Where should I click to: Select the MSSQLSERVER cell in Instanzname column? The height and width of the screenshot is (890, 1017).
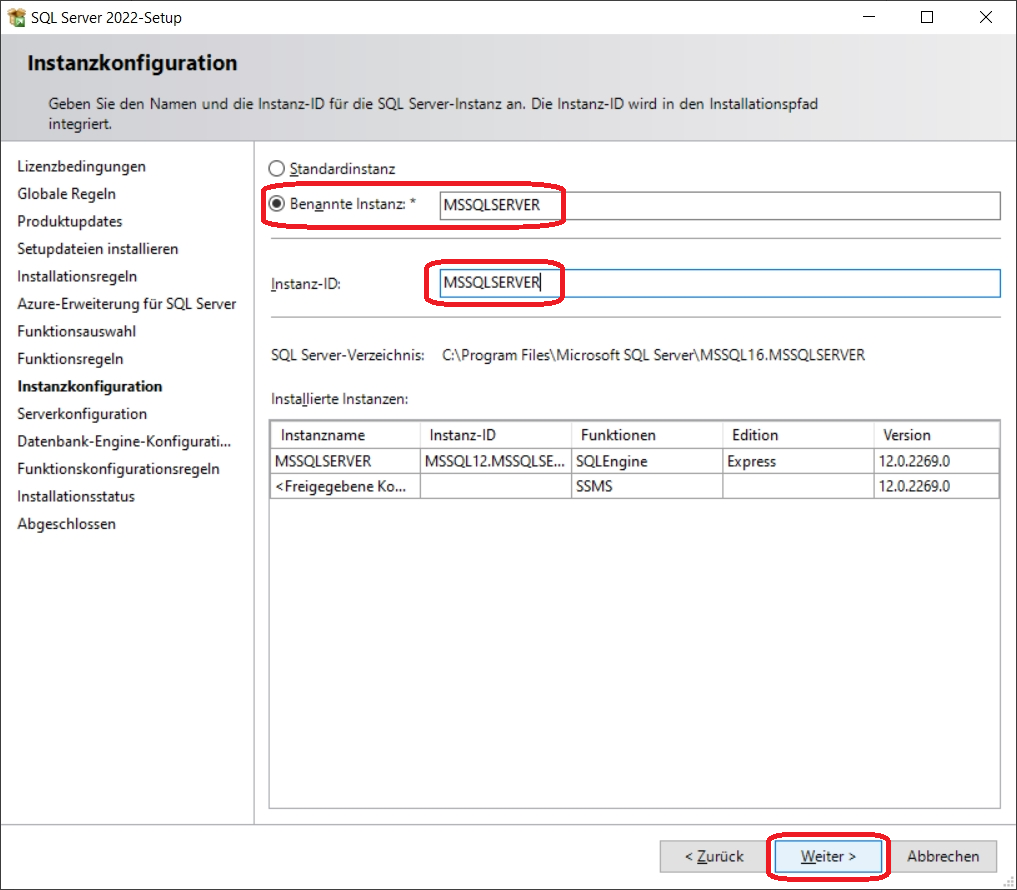tap(345, 461)
